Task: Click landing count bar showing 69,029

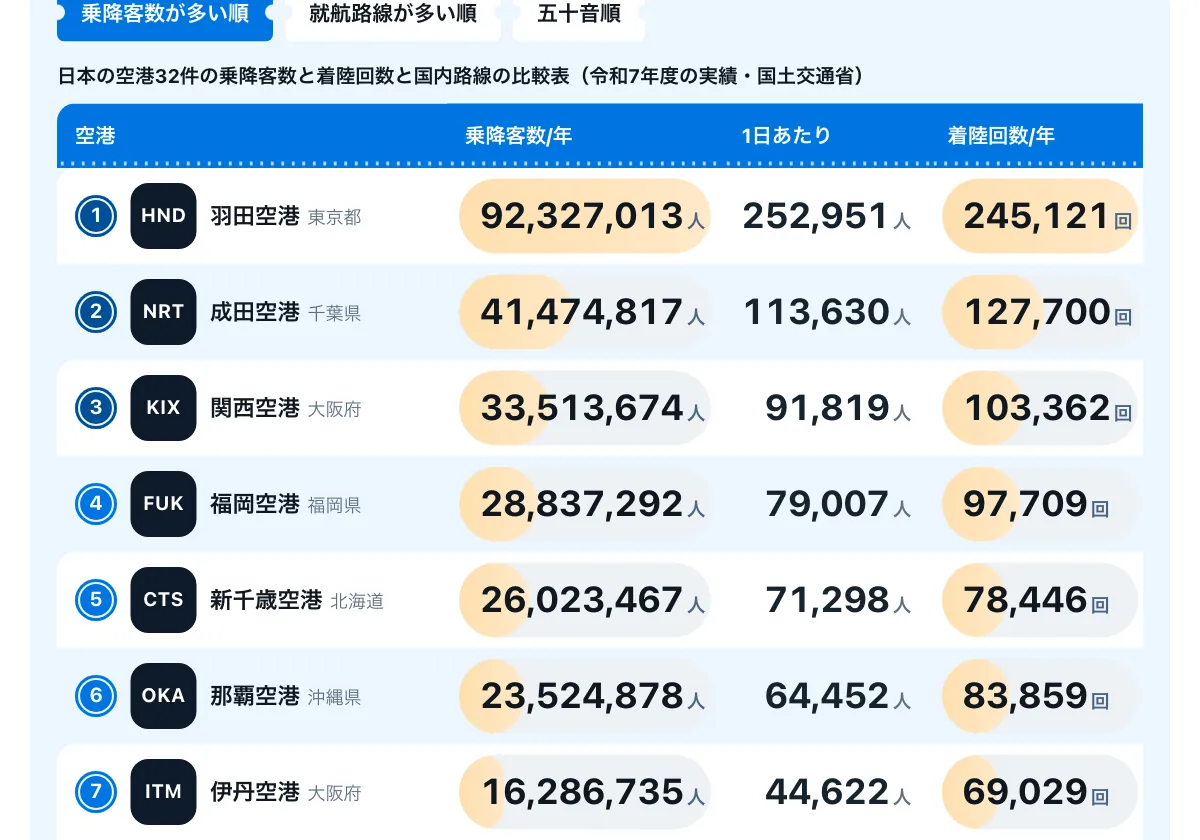Action: 1040,792
